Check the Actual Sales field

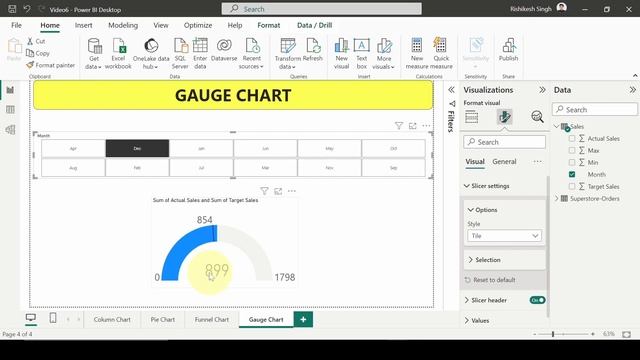coord(572,138)
